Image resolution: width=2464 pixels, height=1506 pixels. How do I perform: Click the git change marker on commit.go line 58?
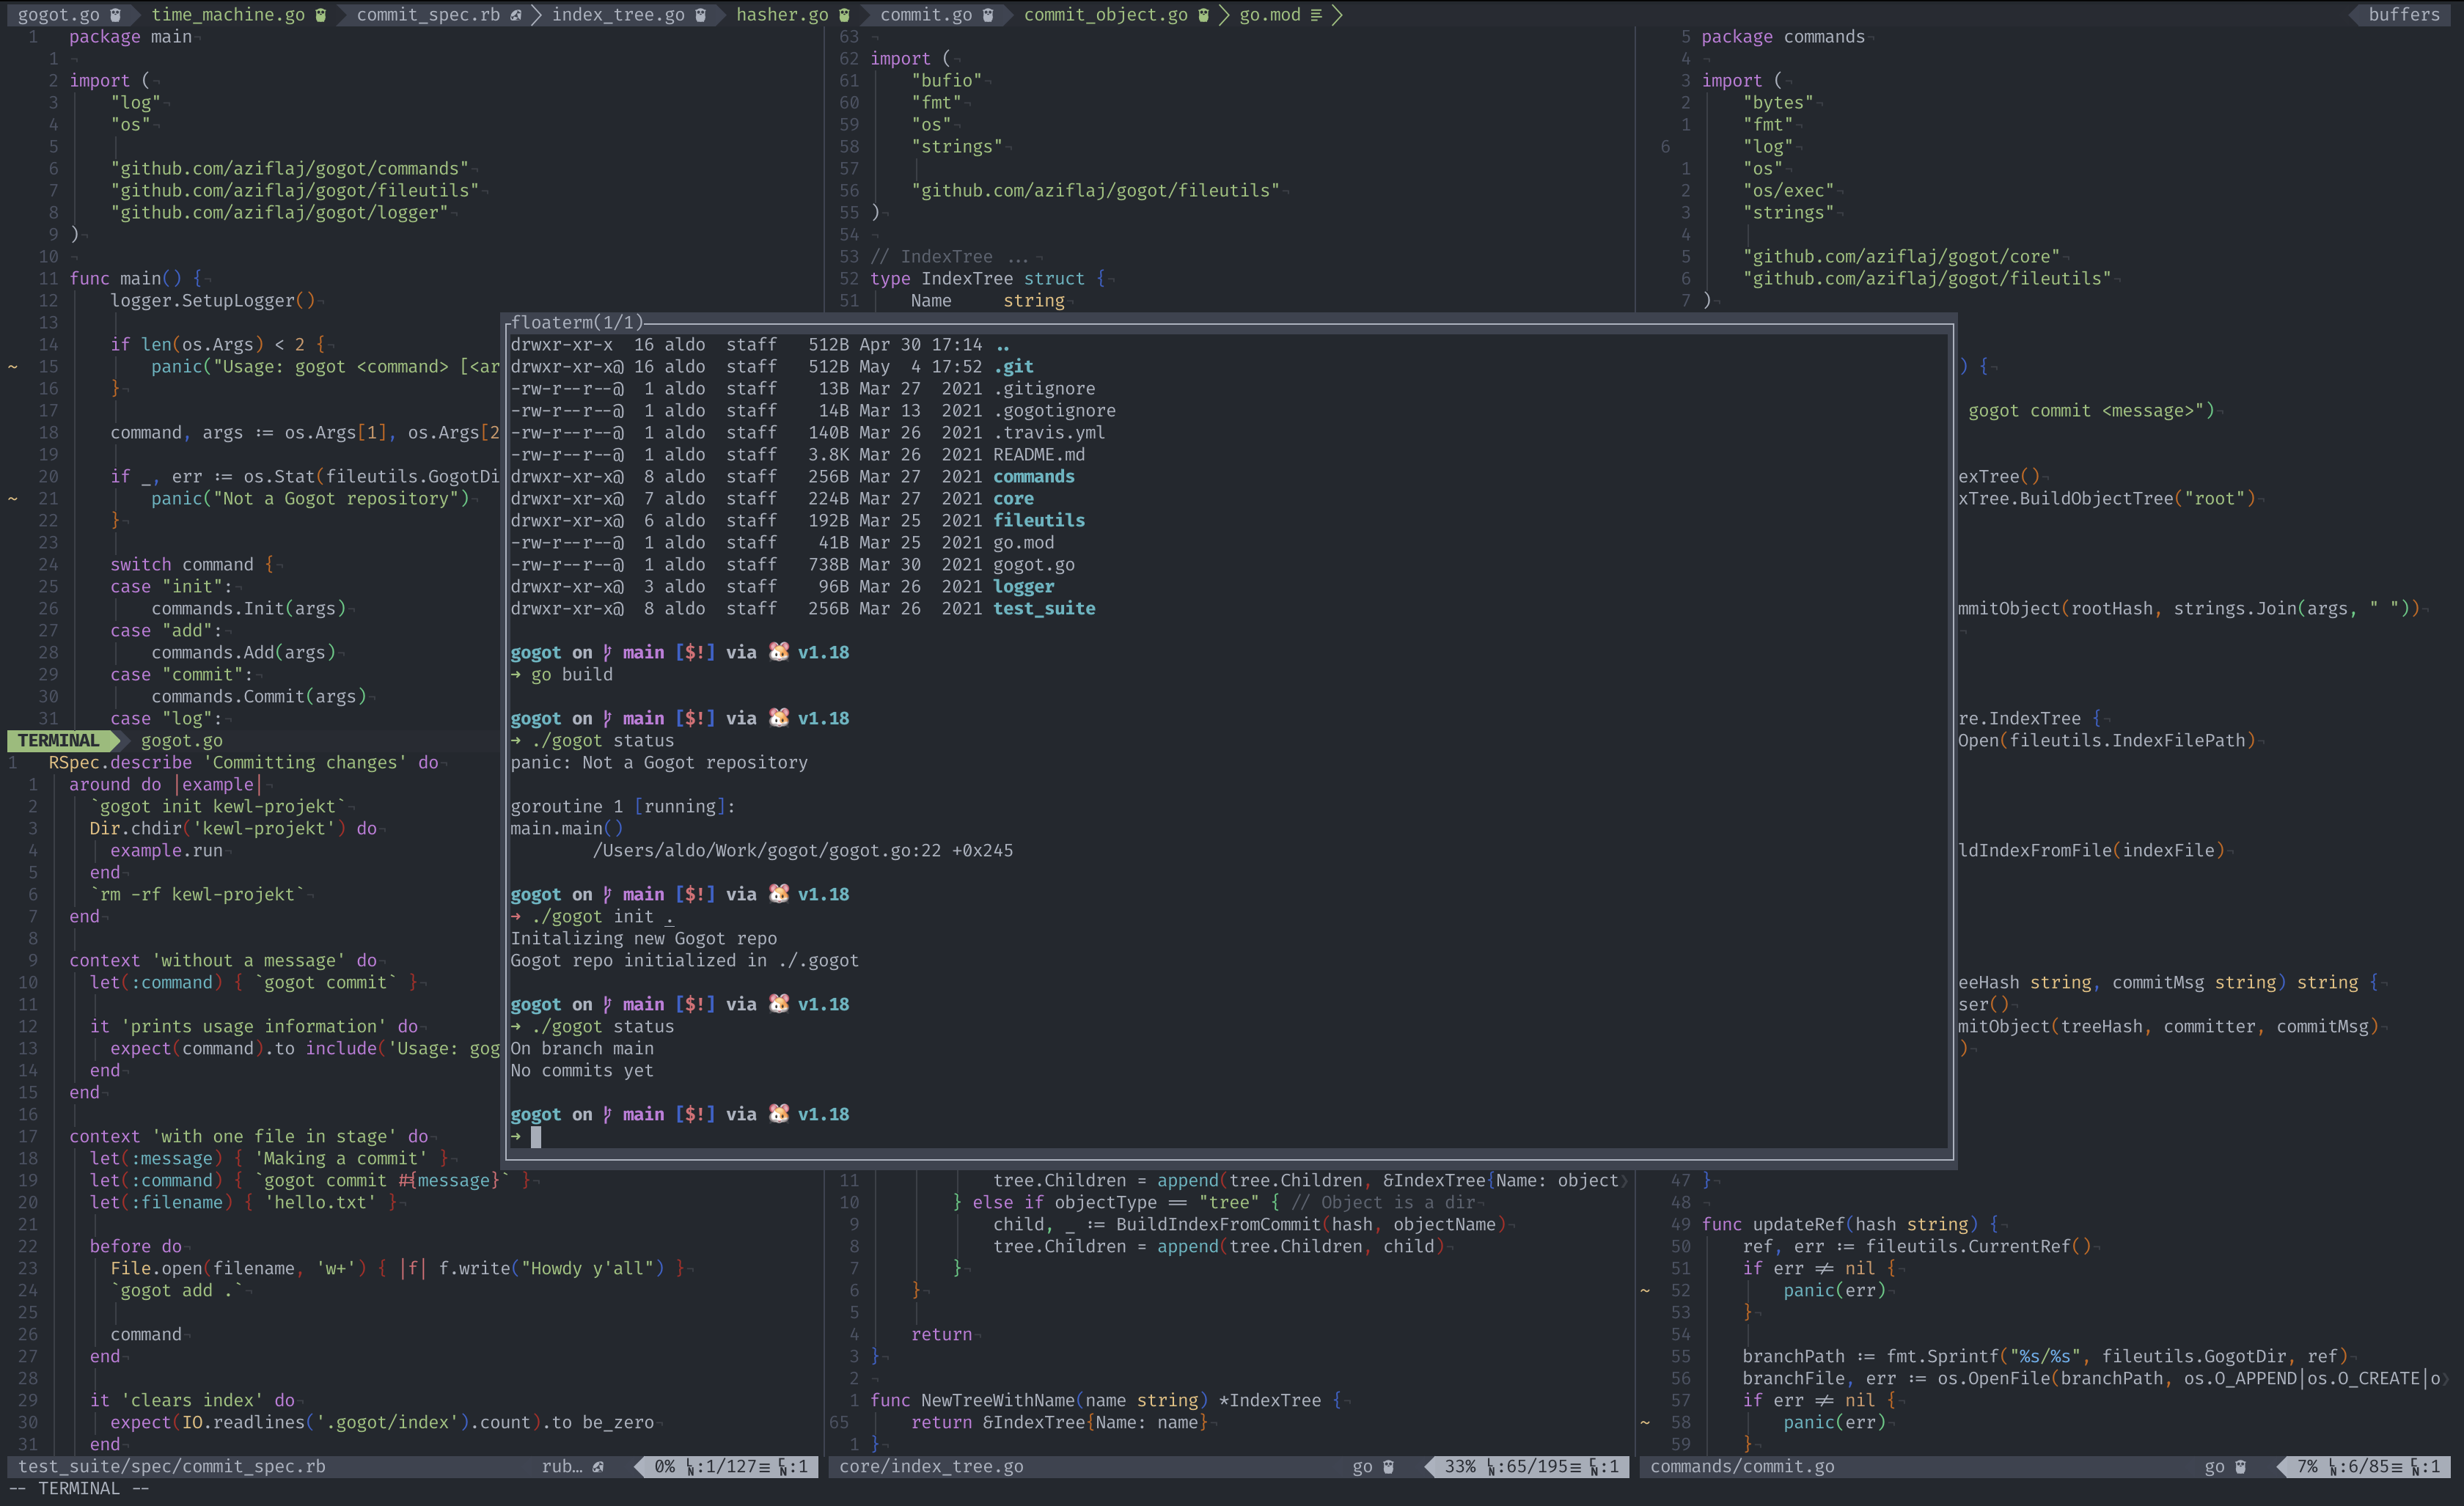(x=1645, y=1423)
